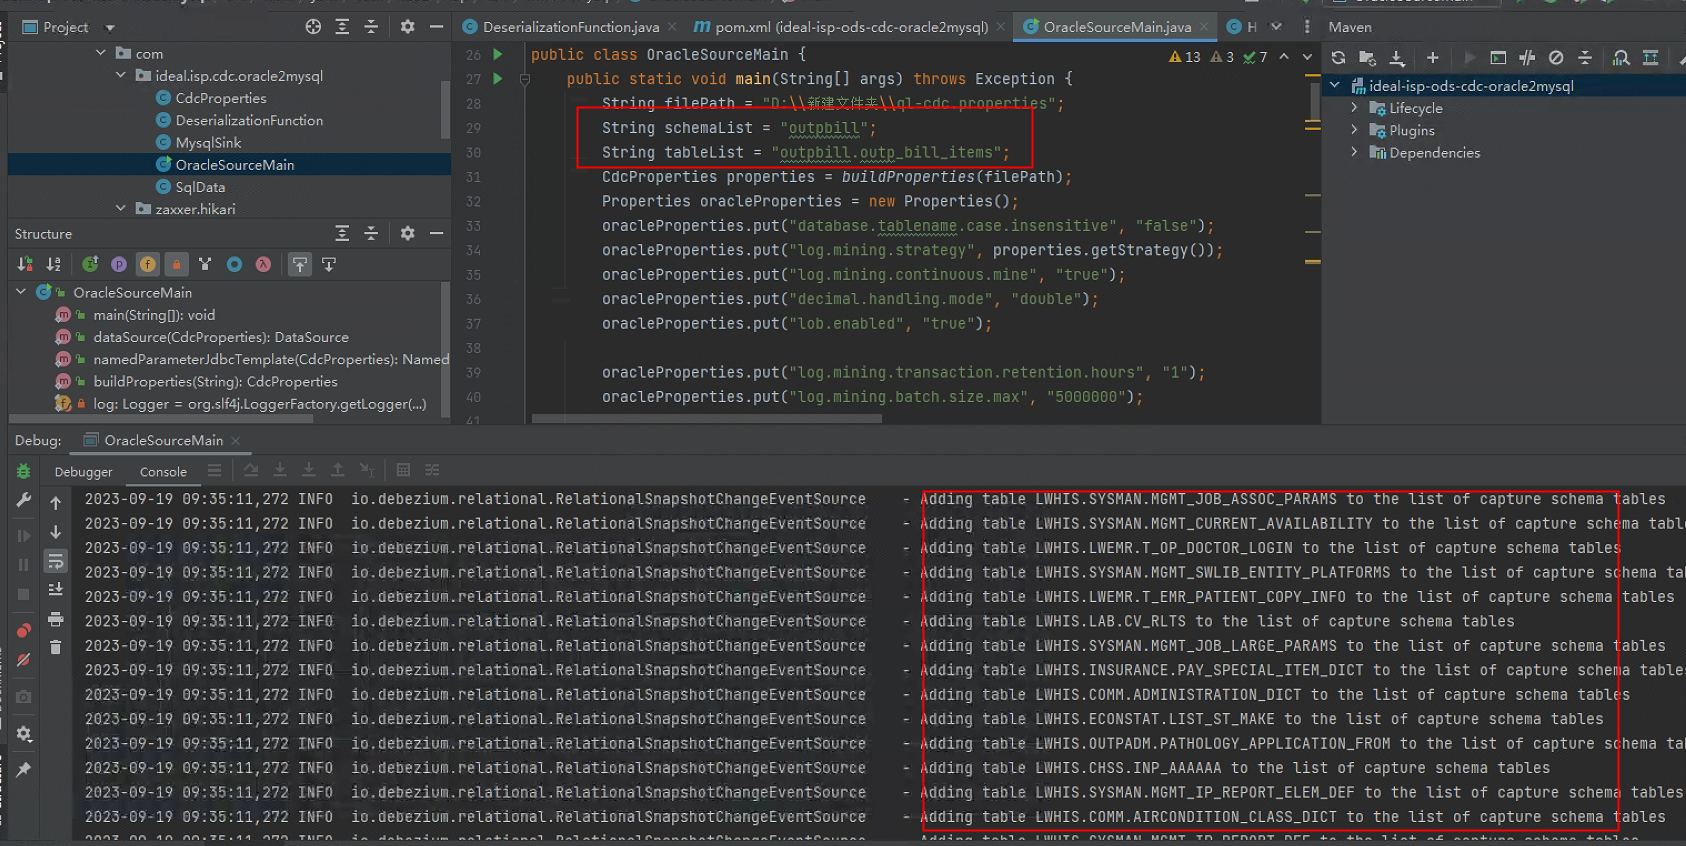Toggle sort by visibility in Structure
The width and height of the screenshot is (1686, 846).
pyautogui.click(x=25, y=264)
